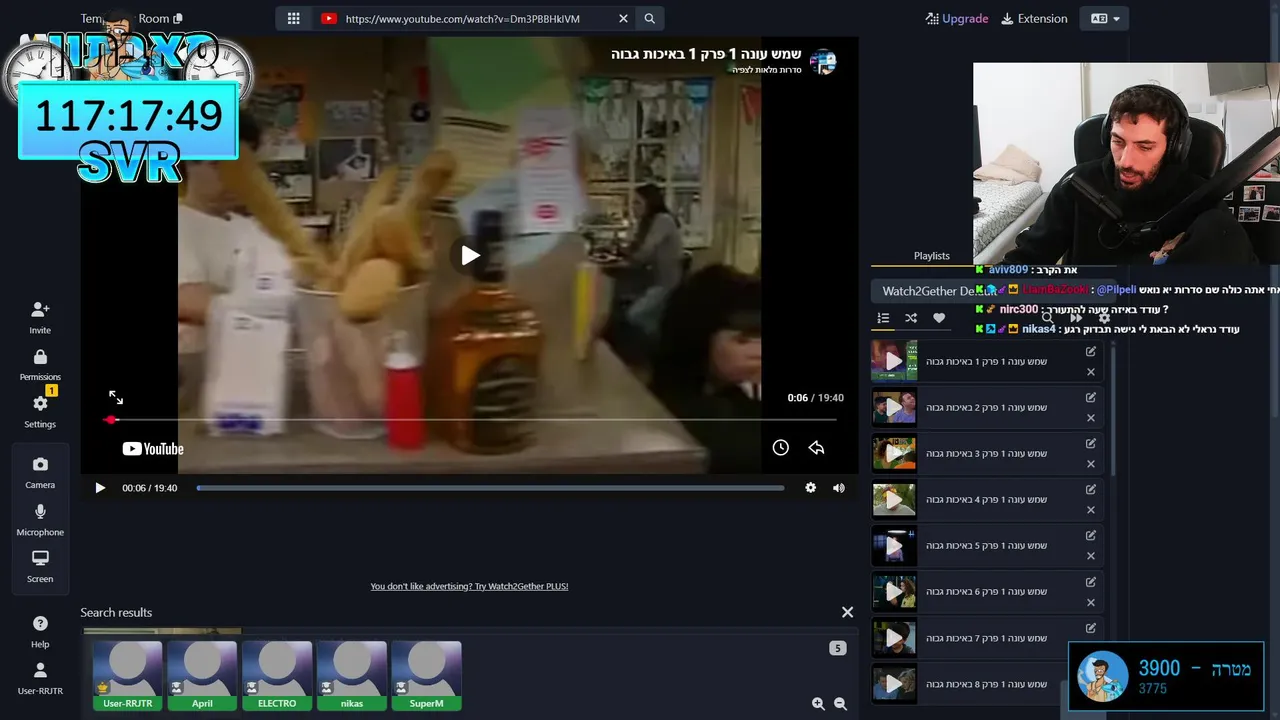Select playlist title שמש עונה 1 פרק 8
The image size is (1280, 720).
986,684
